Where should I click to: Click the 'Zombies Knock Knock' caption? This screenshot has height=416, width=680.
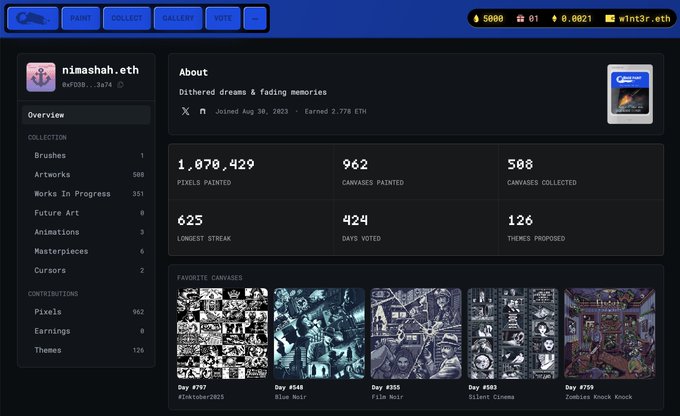[x=598, y=397]
